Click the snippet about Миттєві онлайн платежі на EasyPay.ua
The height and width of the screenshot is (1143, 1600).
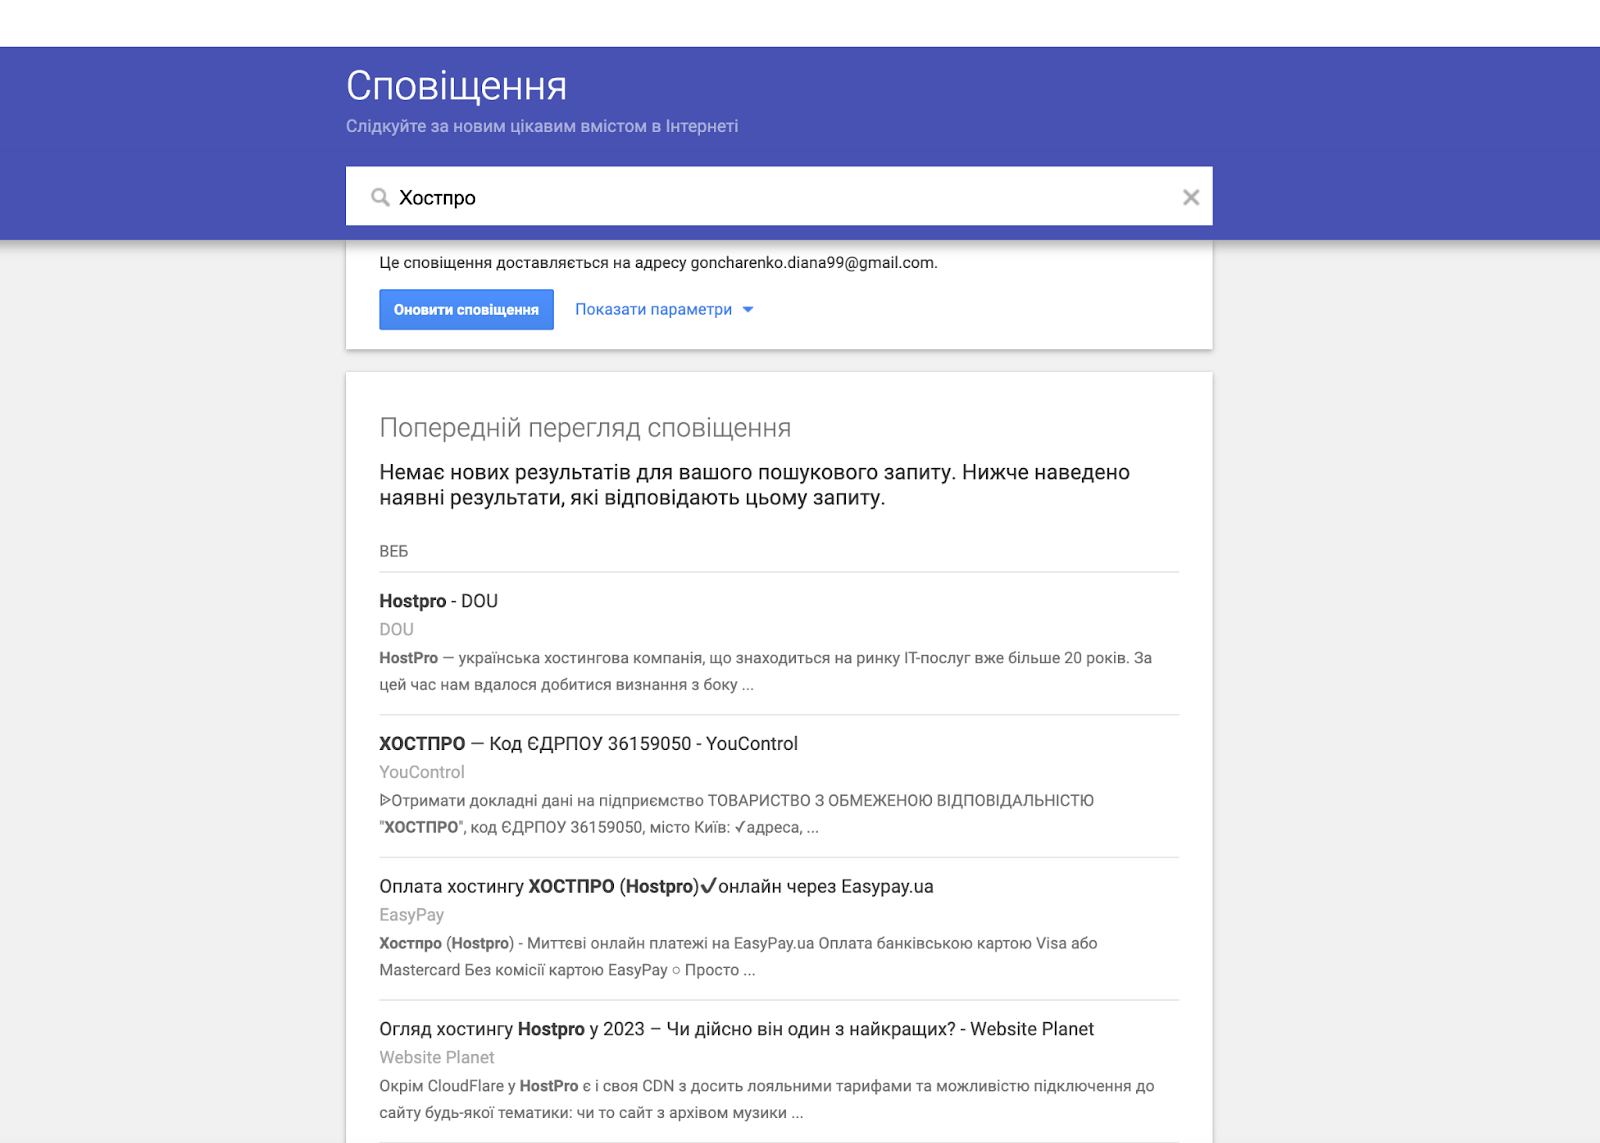pyautogui.click(x=738, y=957)
